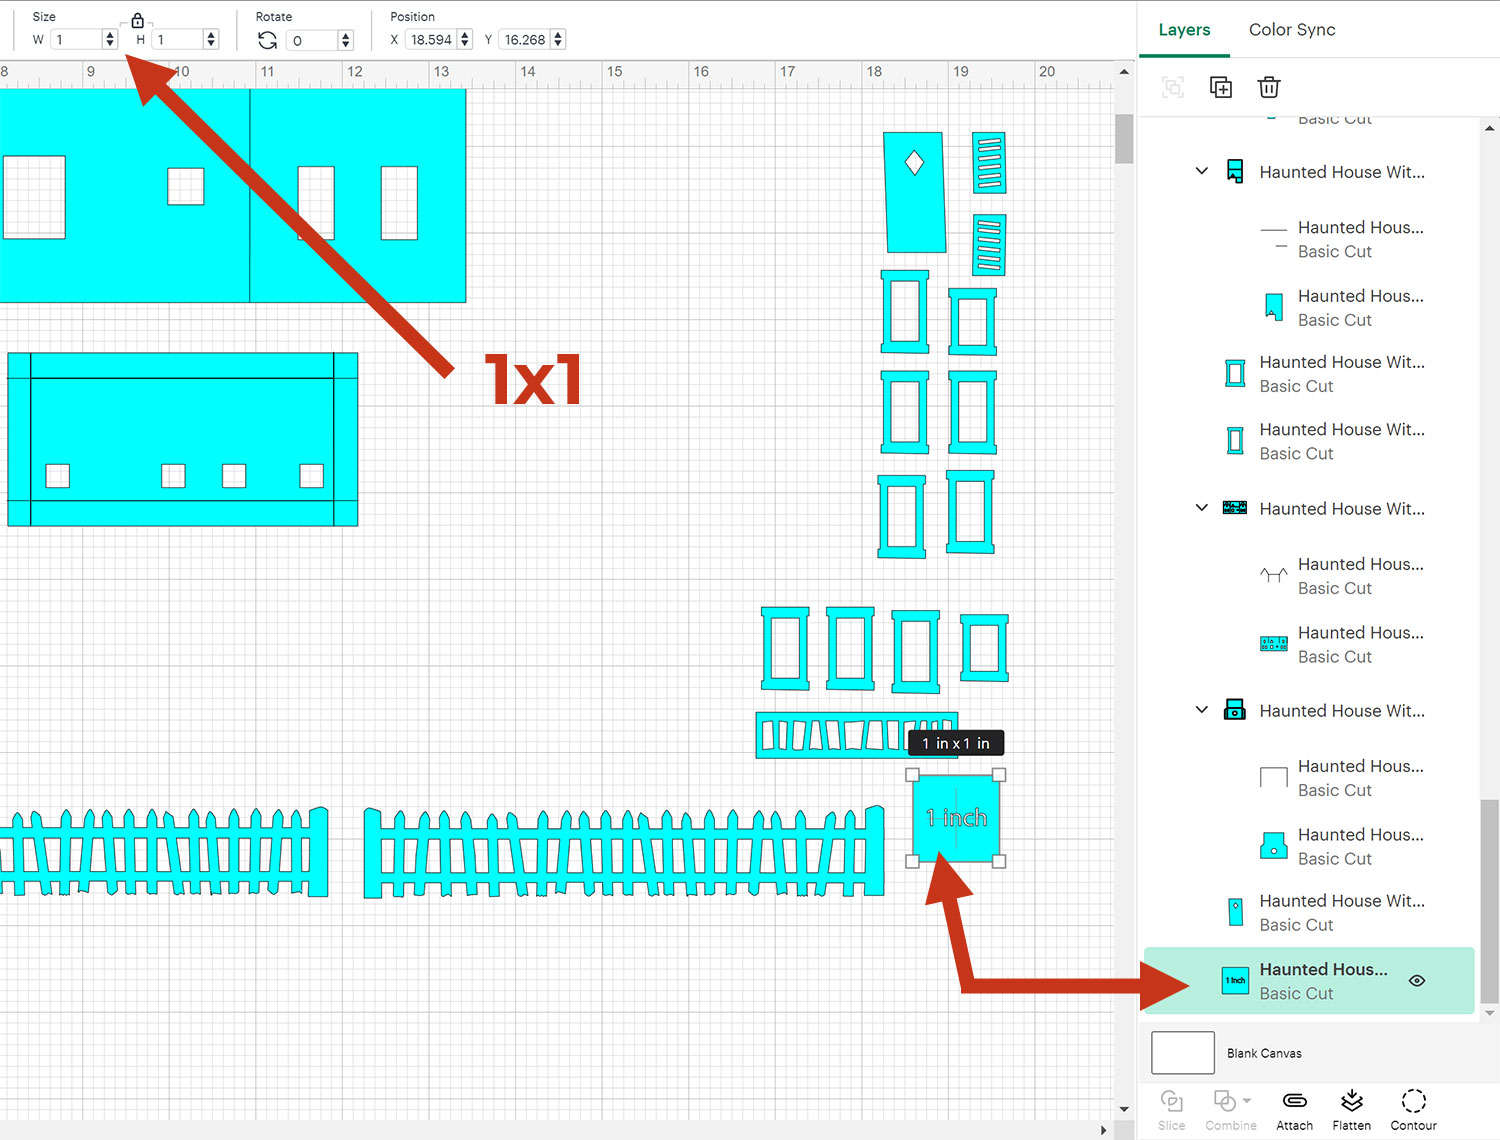
Task: Click the Y position input field
Action: [x=525, y=40]
